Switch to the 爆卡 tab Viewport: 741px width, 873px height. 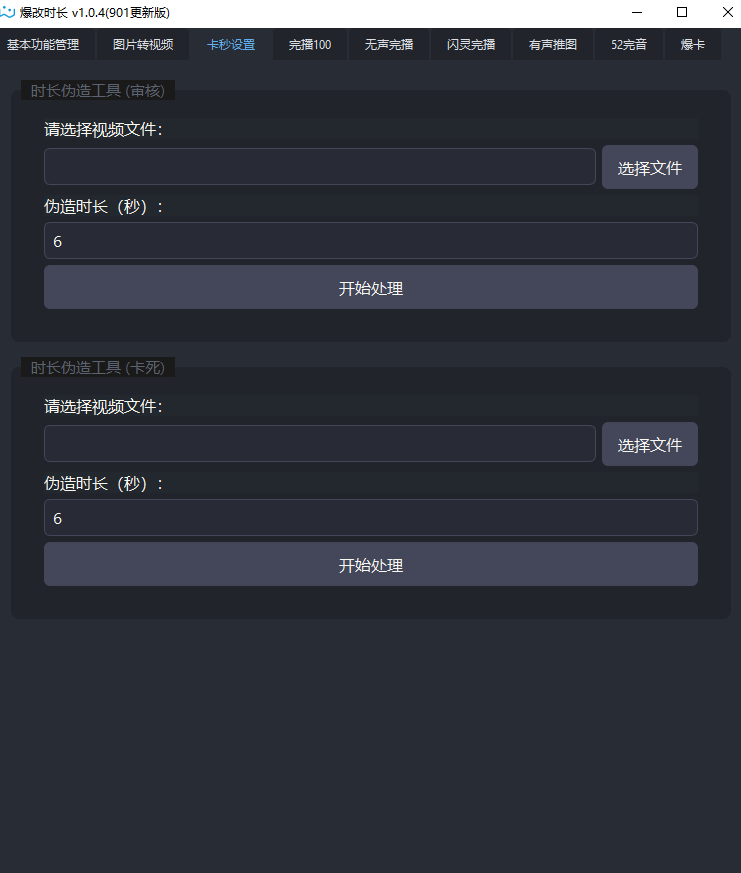point(693,45)
